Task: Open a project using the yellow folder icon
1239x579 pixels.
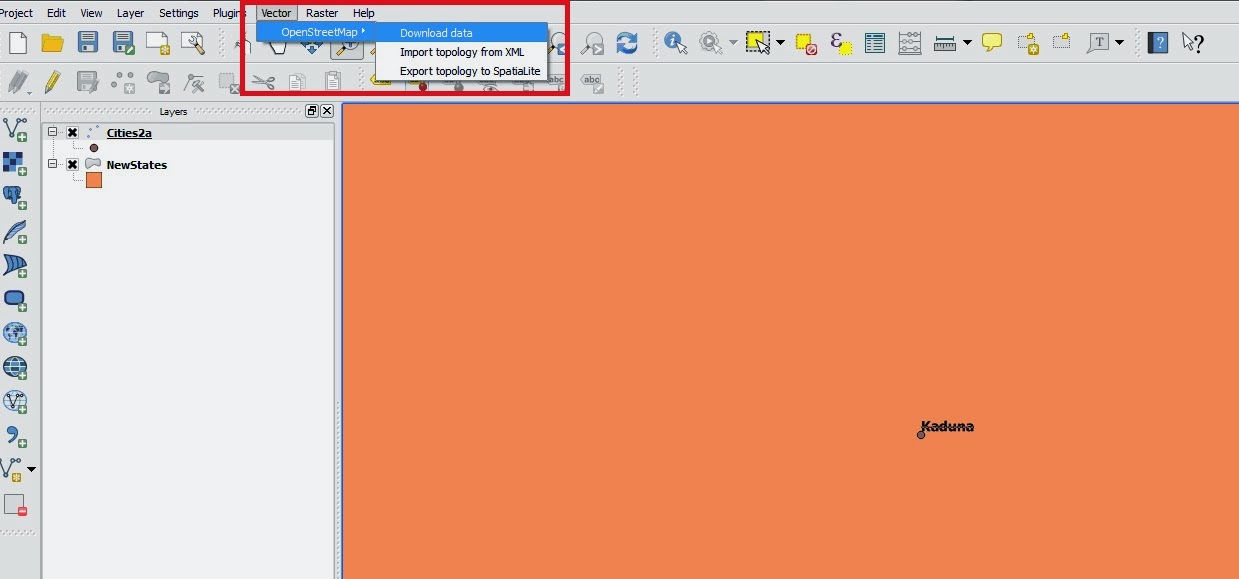Action: click(x=53, y=43)
